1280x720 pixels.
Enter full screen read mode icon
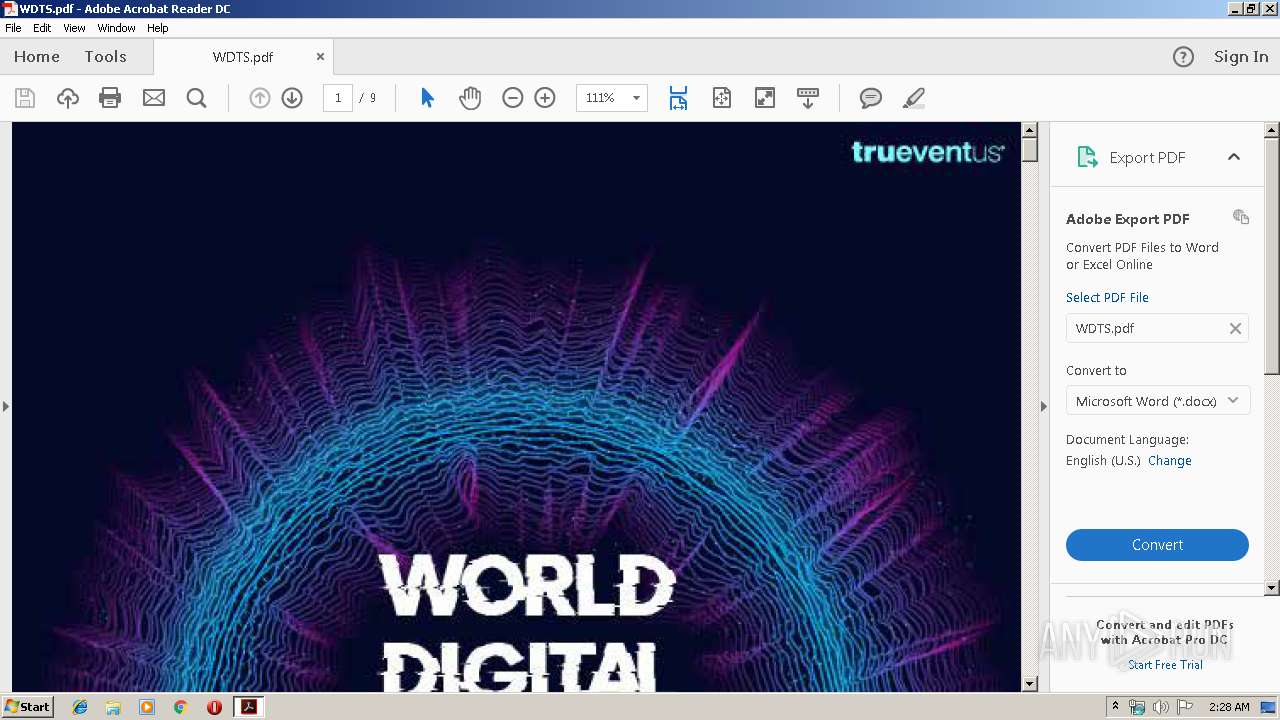coord(765,98)
